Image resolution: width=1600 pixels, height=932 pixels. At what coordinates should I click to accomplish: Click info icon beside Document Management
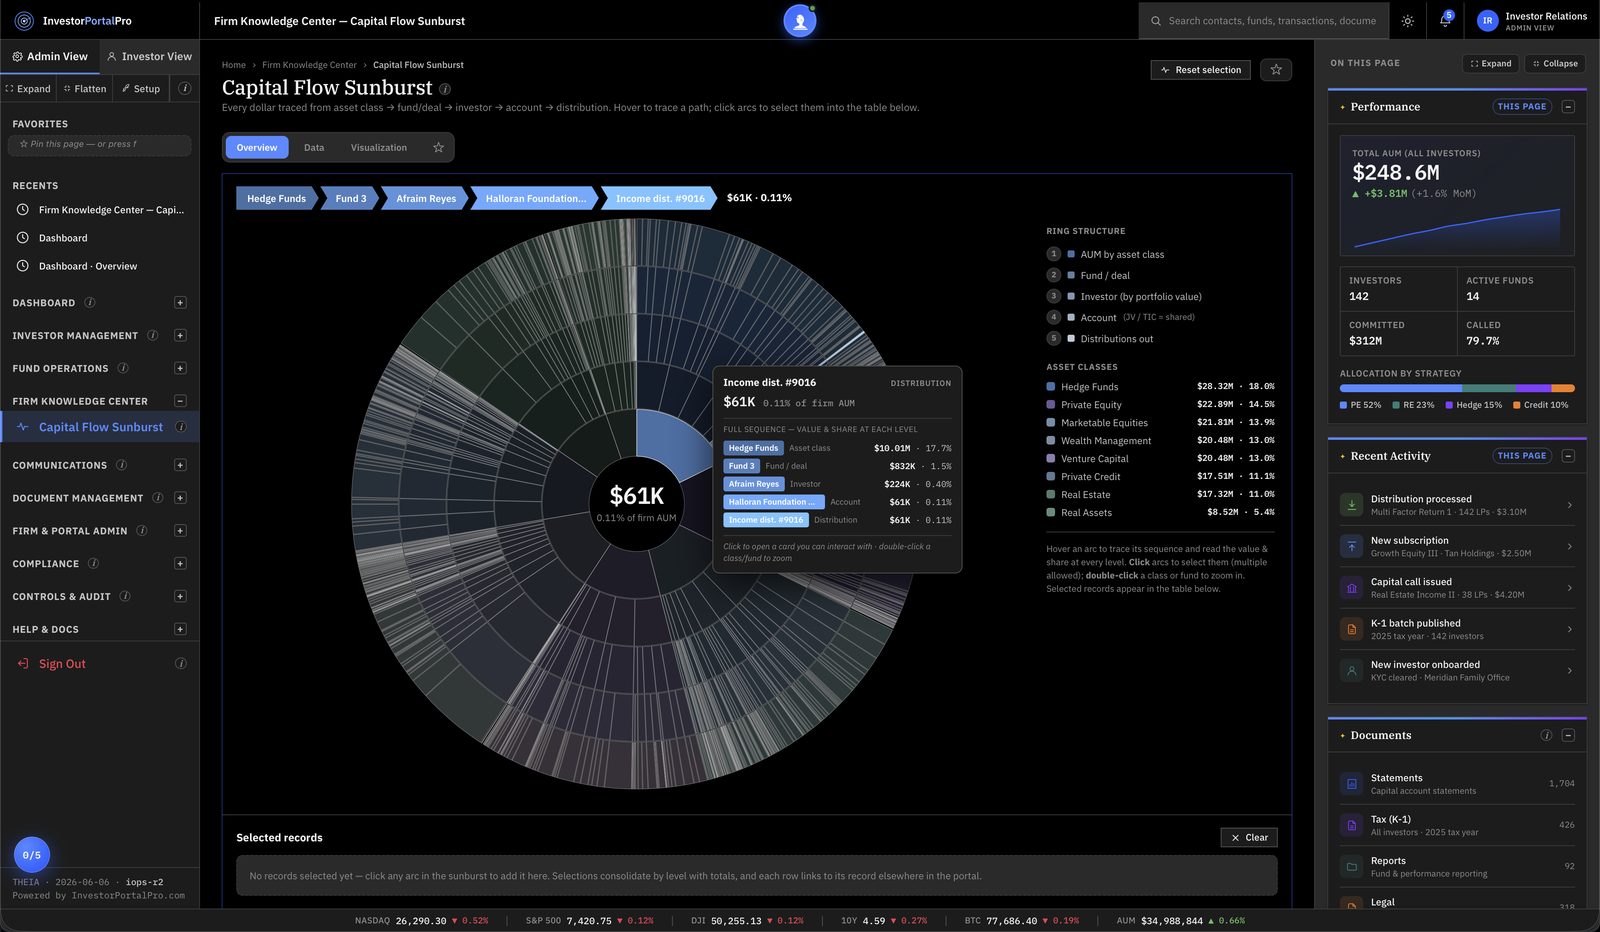[x=158, y=498]
